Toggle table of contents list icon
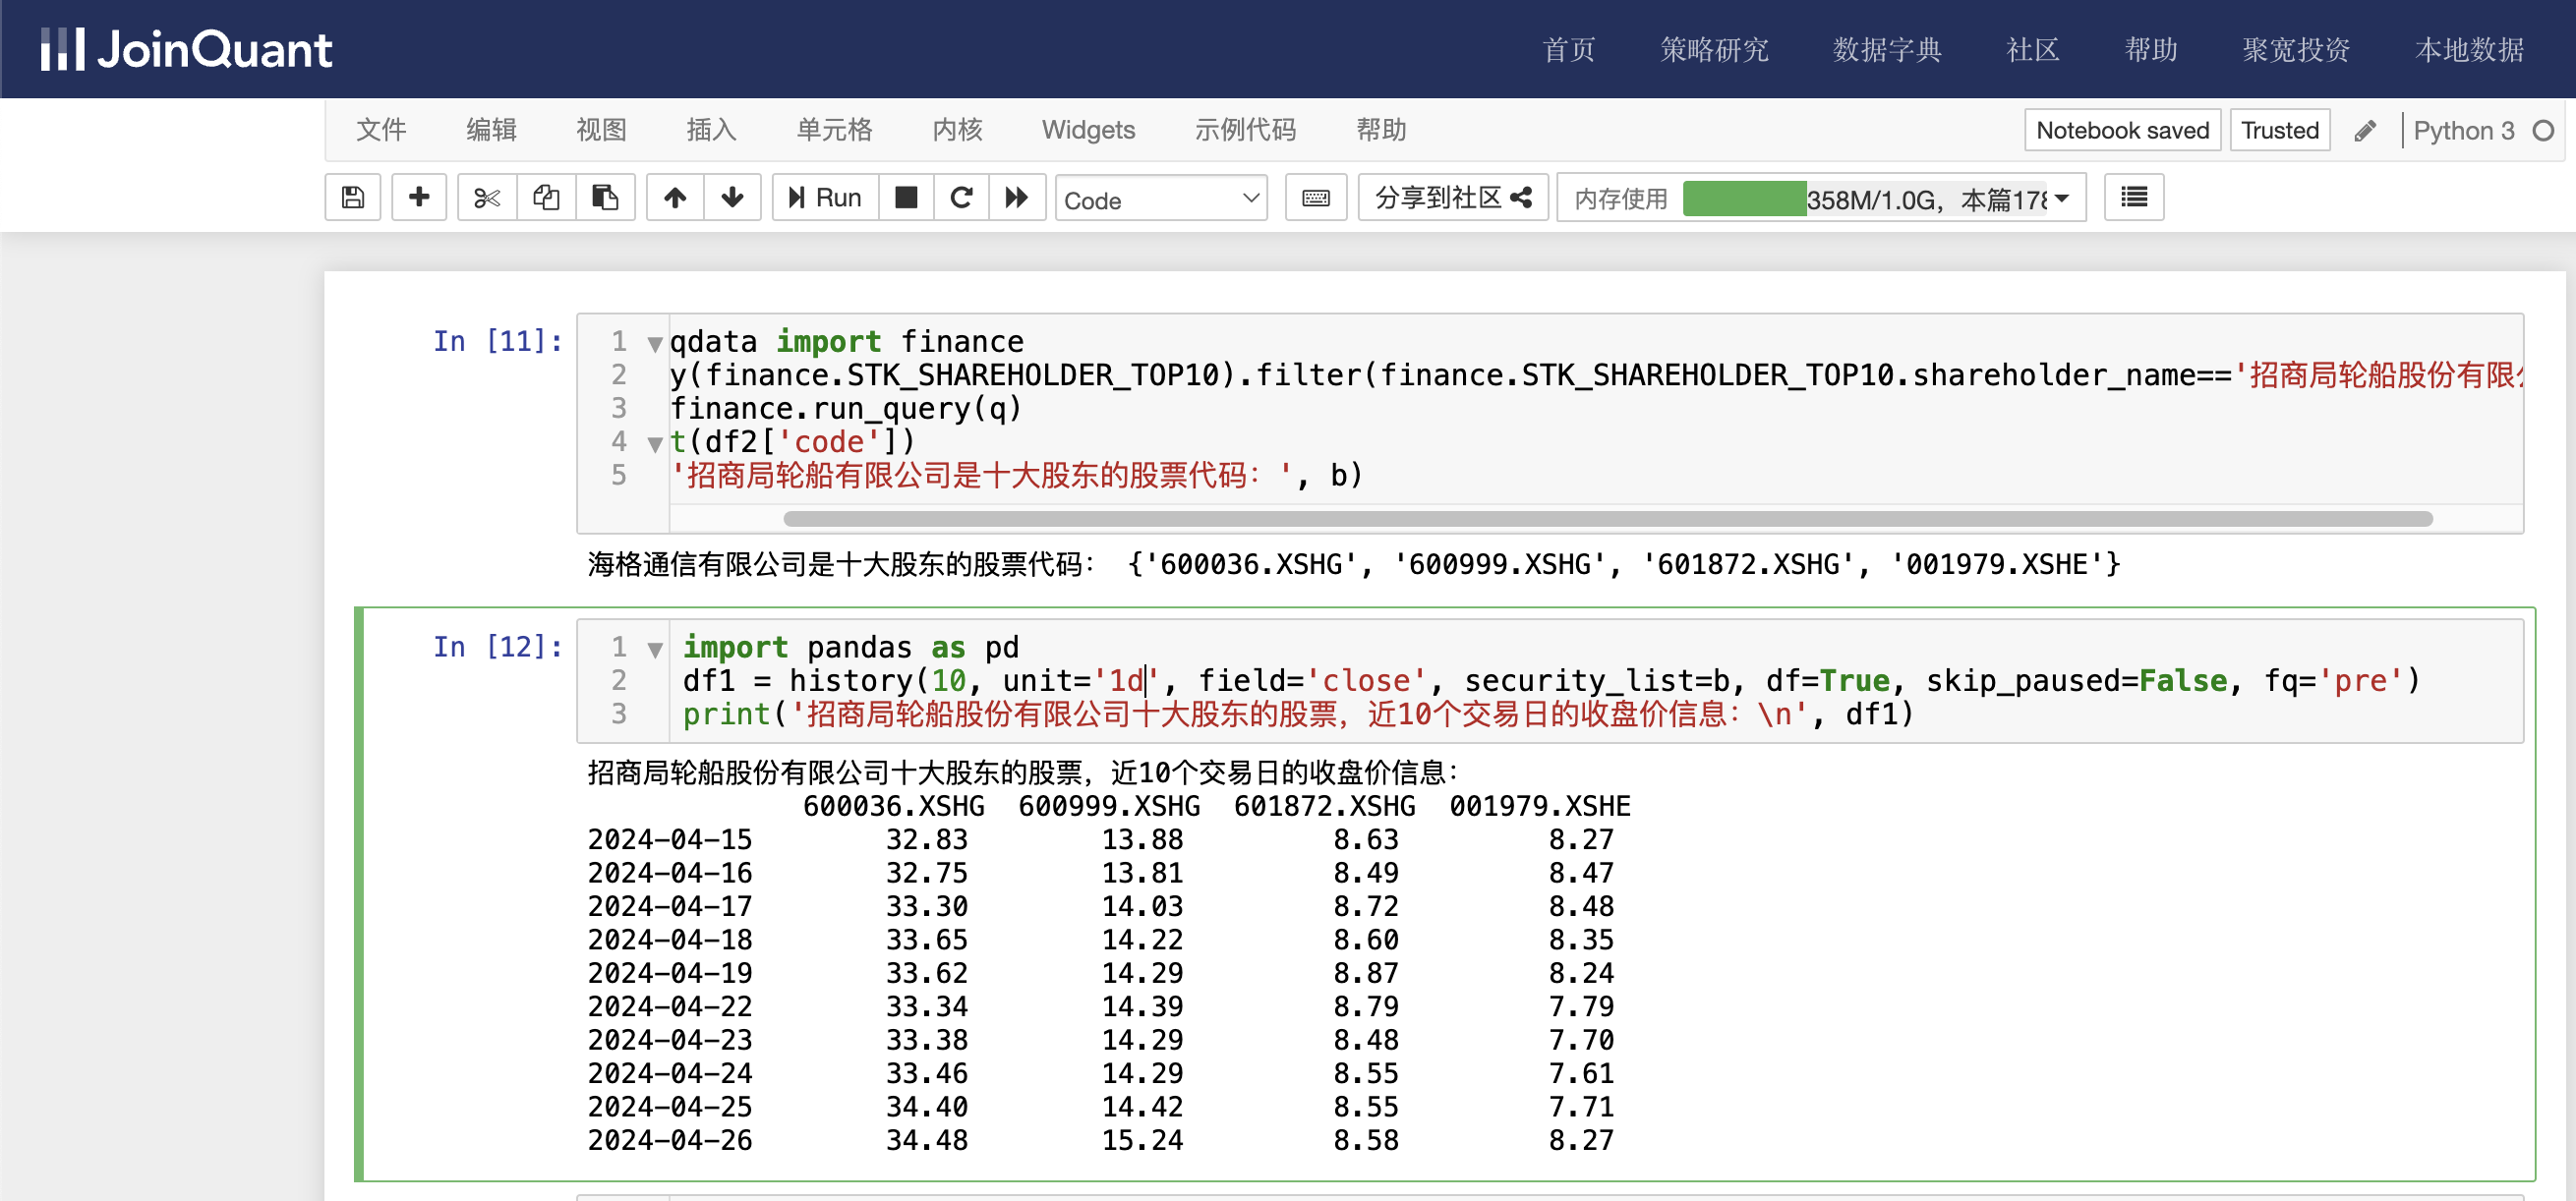 2133,198
